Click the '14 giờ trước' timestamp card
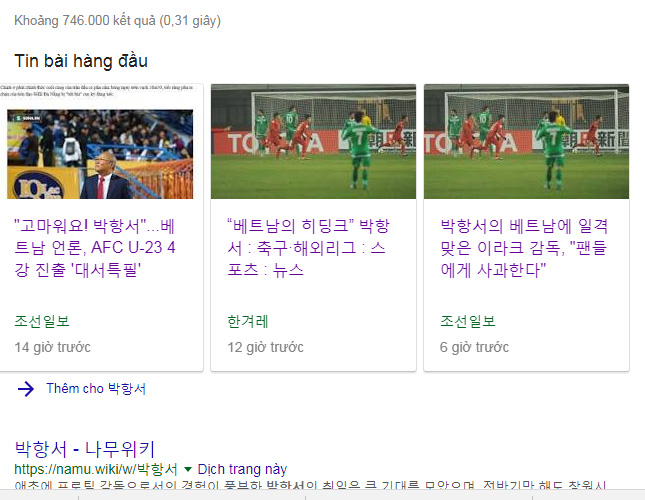645x500 pixels. tap(53, 347)
